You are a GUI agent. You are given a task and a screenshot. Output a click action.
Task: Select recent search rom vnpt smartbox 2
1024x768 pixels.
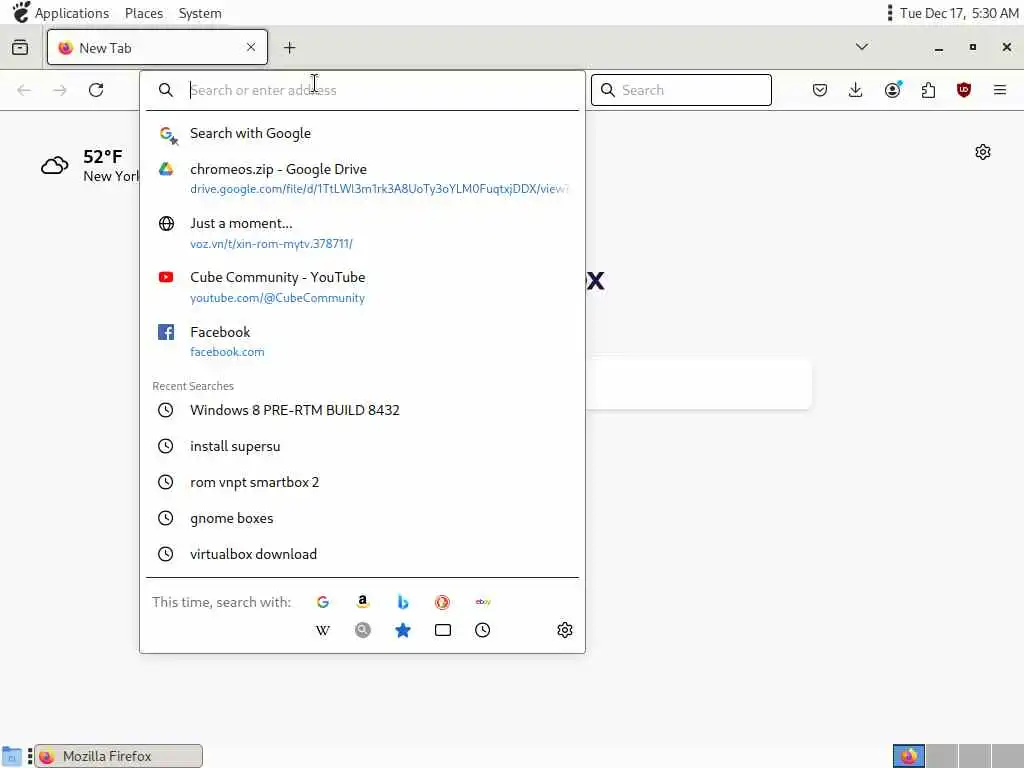tap(362, 482)
